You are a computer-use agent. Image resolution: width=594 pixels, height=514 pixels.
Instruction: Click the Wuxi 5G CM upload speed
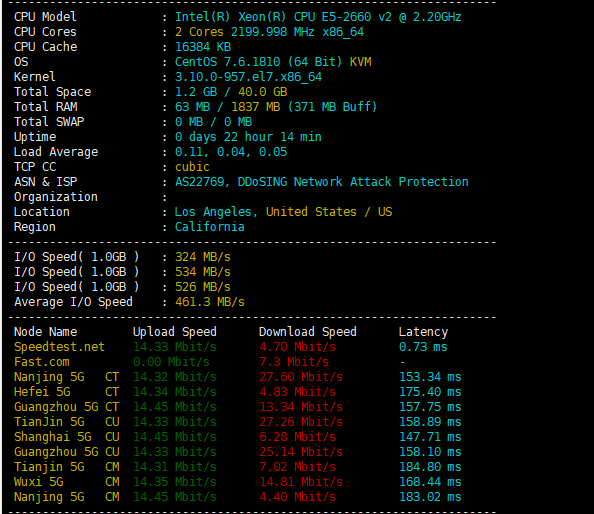pyautogui.click(x=175, y=482)
